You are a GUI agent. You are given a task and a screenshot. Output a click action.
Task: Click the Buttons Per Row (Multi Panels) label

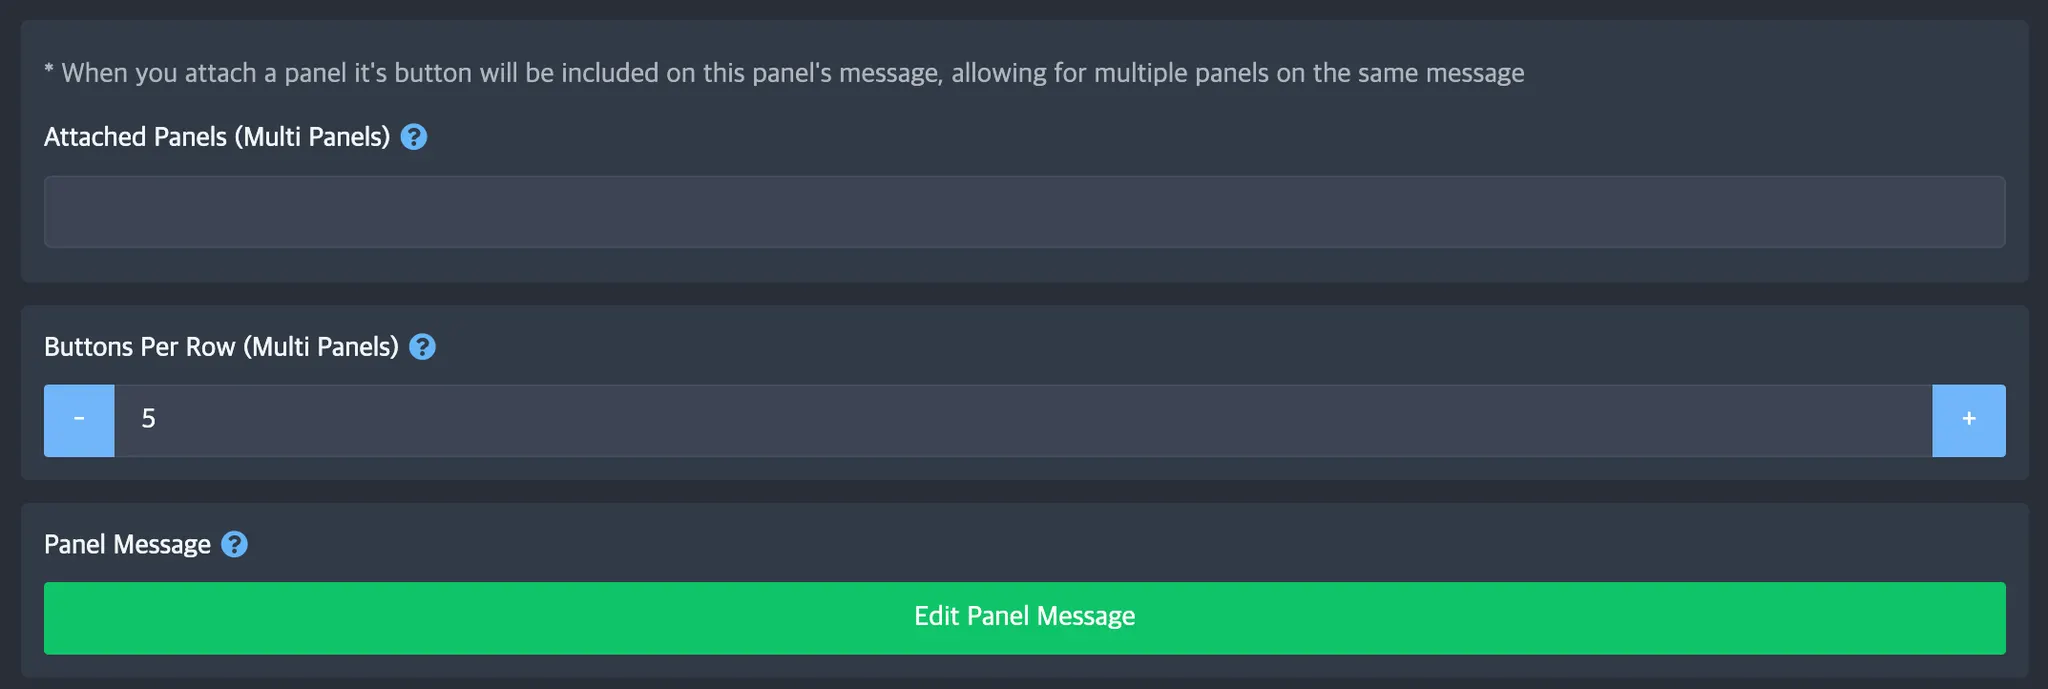221,347
